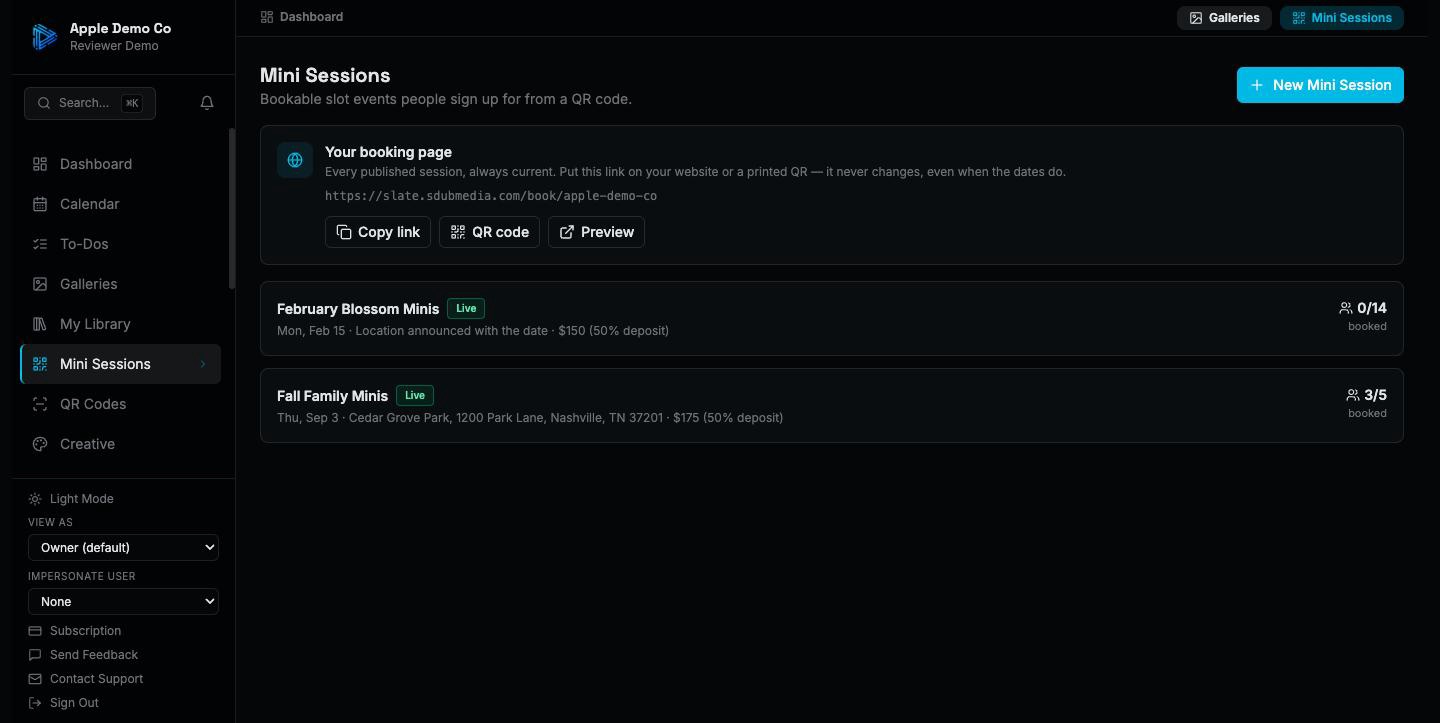This screenshot has width=1440, height=723.
Task: Click the Subscription card icon
Action: [x=35, y=631]
